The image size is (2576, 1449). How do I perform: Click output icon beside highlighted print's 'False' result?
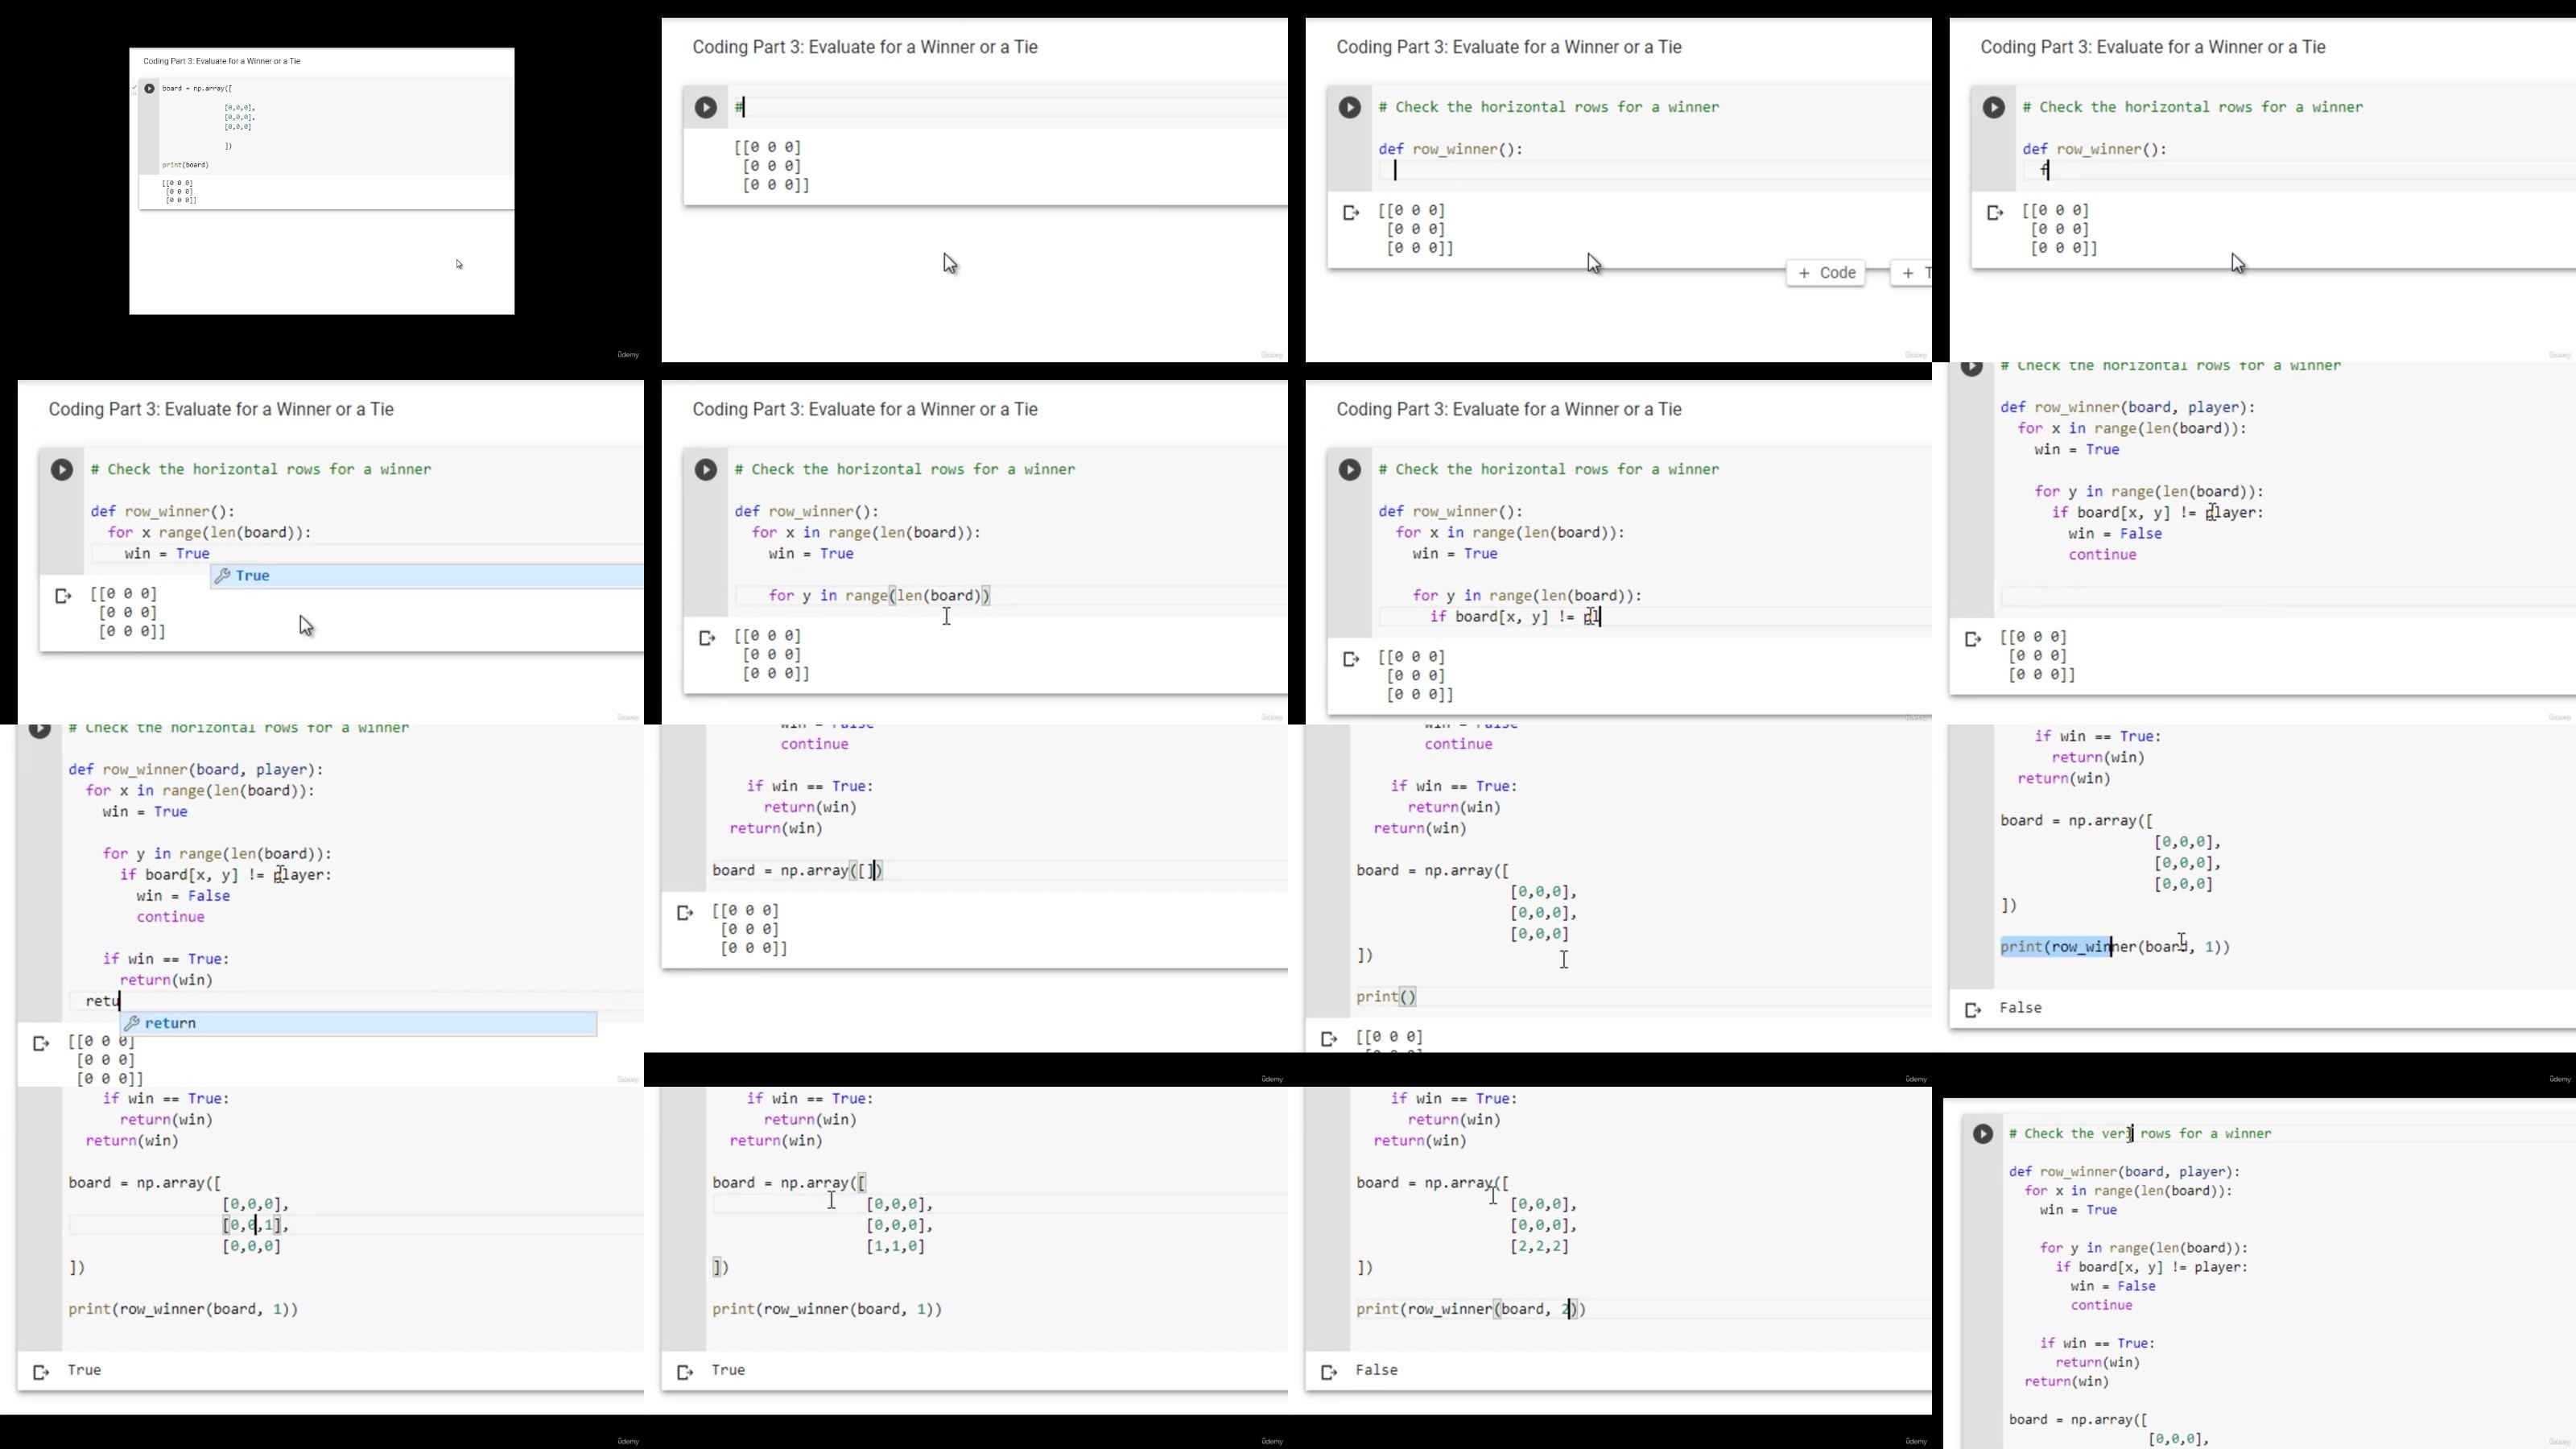click(x=1973, y=1010)
